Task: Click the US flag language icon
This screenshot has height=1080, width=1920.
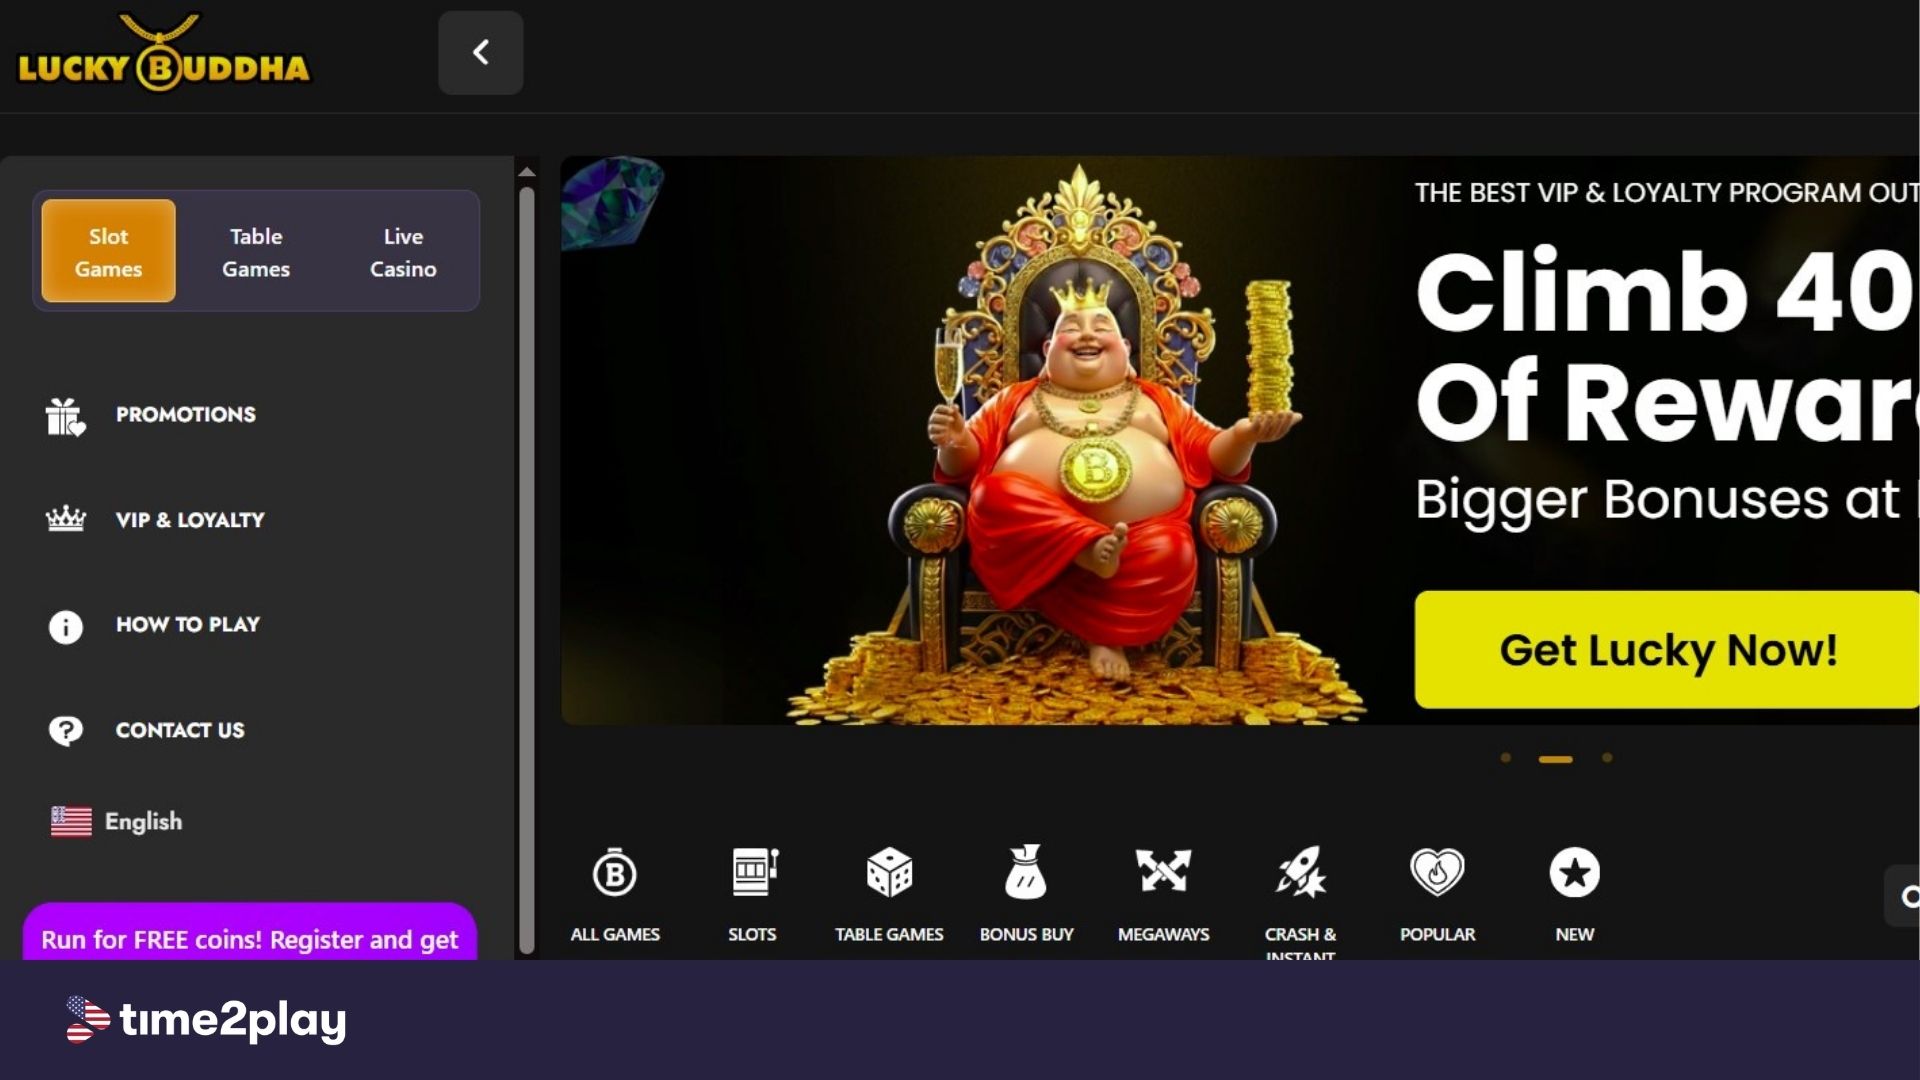Action: pos(71,822)
